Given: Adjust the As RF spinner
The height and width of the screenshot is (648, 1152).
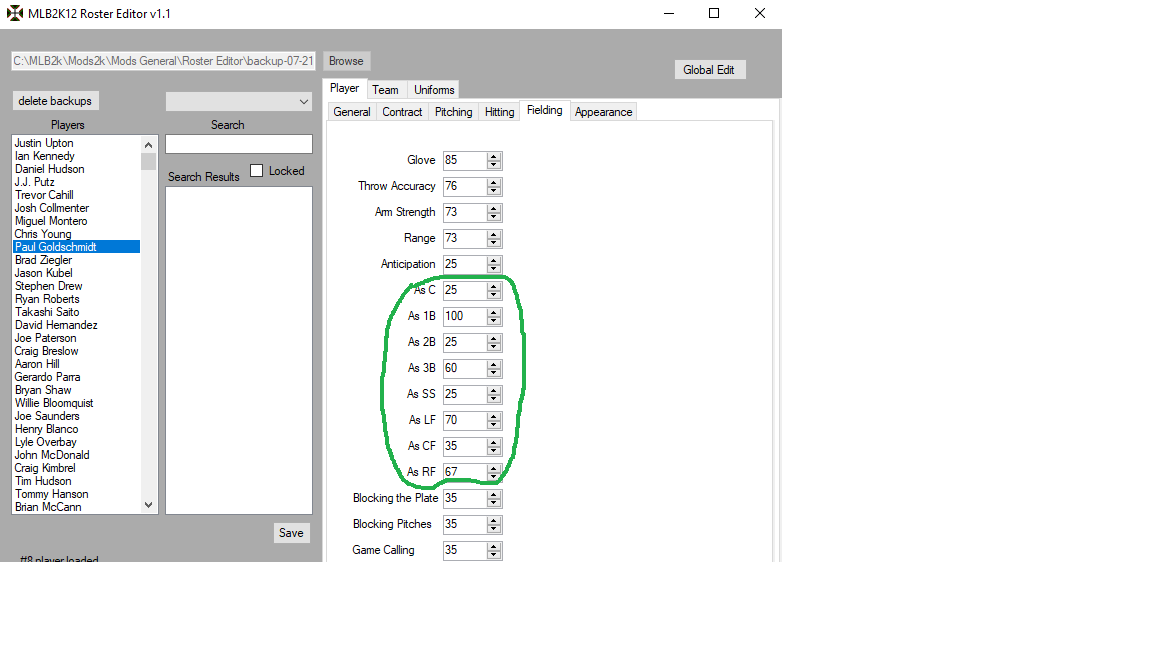Looking at the screenshot, I should pos(494,472).
